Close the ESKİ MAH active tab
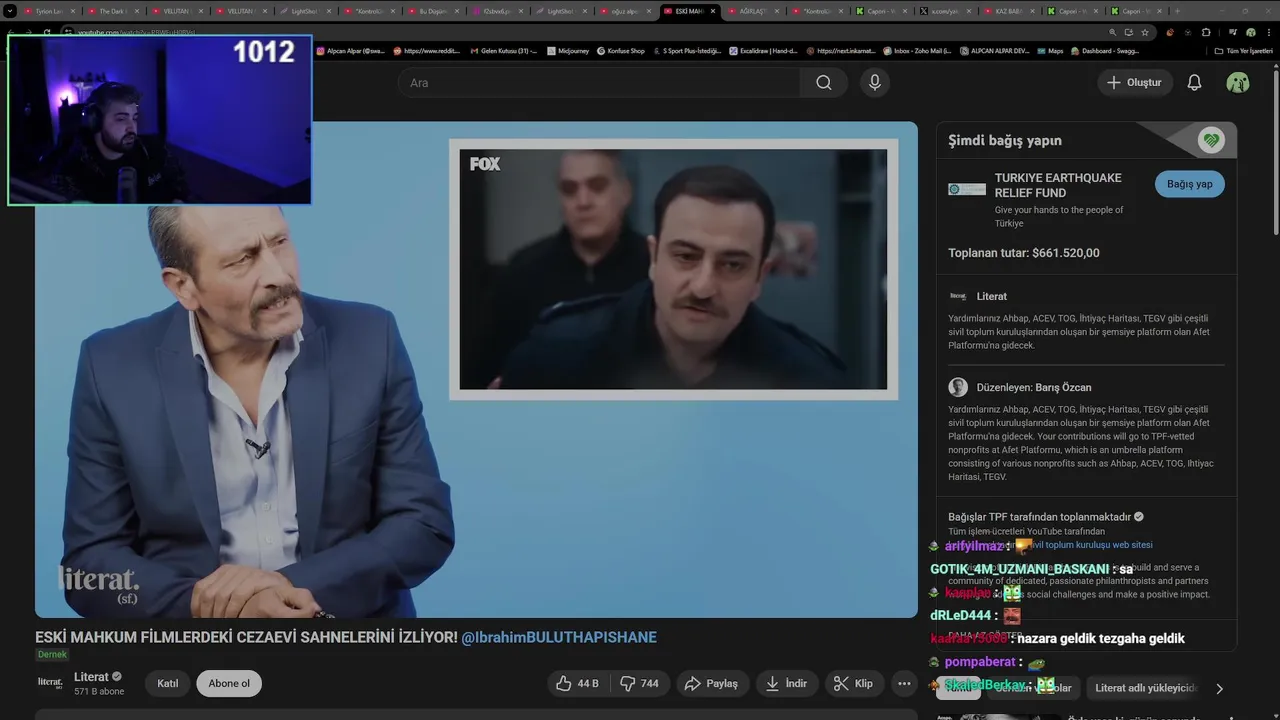The height and width of the screenshot is (720, 1280). click(713, 11)
